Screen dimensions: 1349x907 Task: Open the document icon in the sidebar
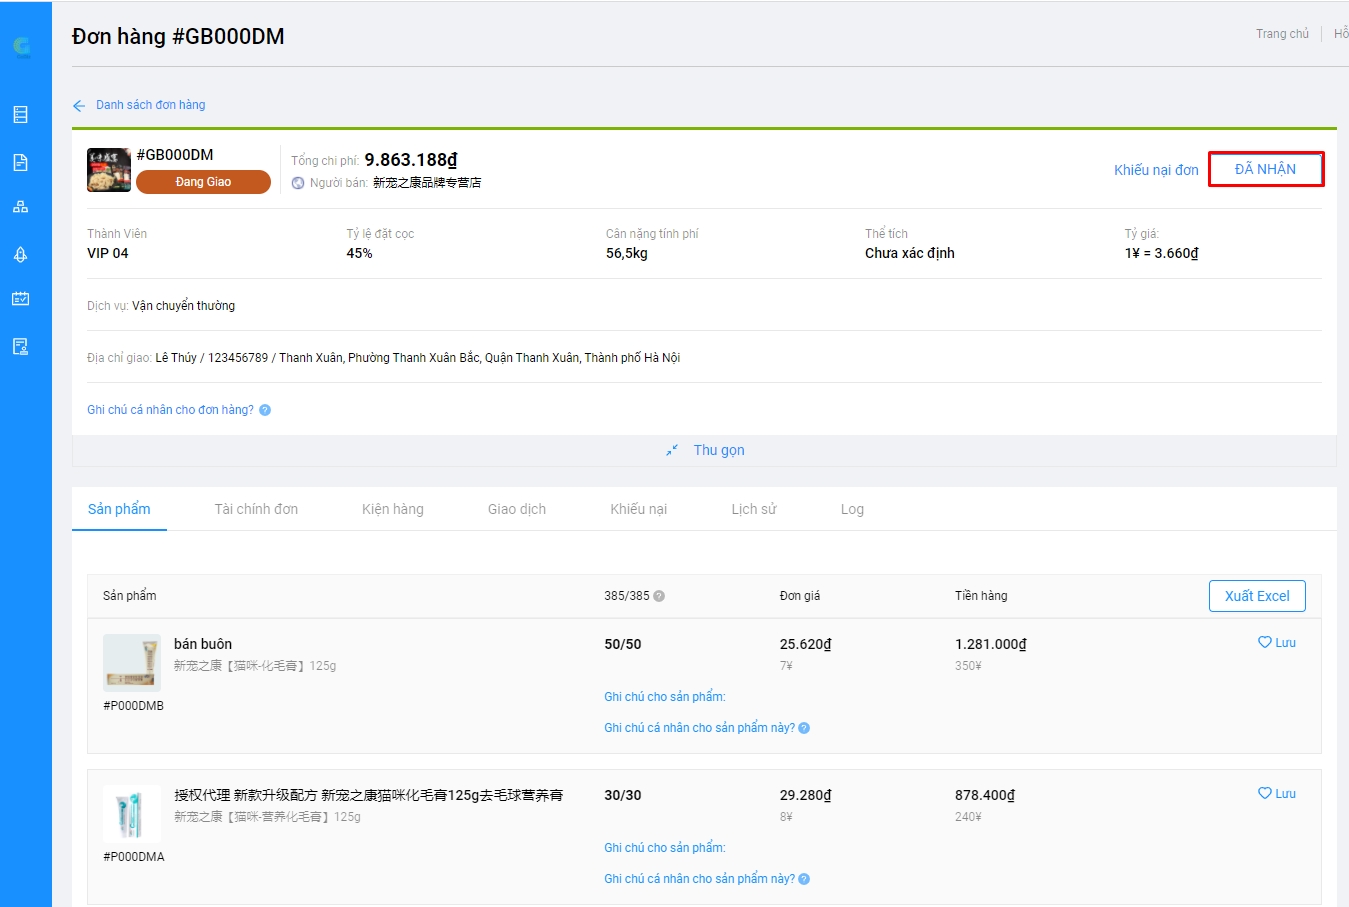tap(20, 162)
